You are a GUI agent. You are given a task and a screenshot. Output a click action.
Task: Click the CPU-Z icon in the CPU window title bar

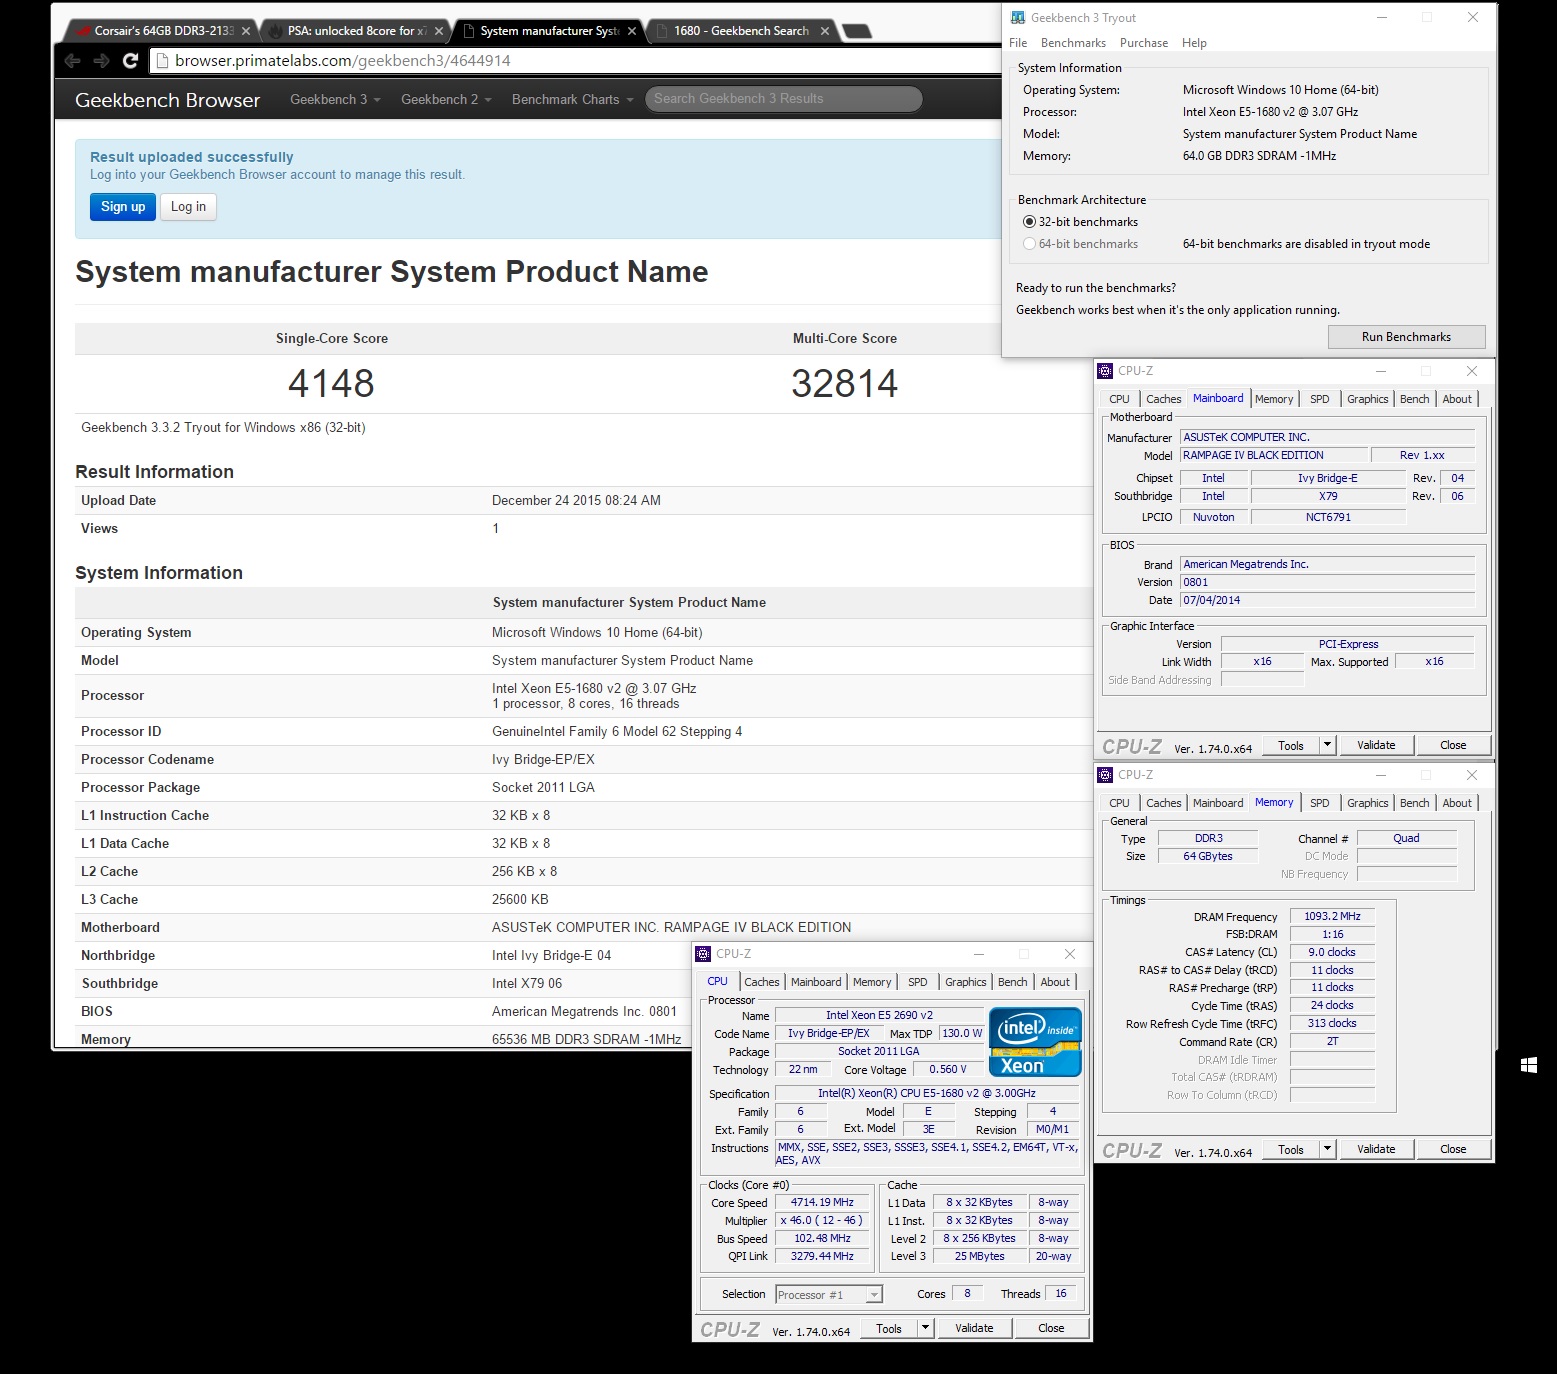point(703,954)
